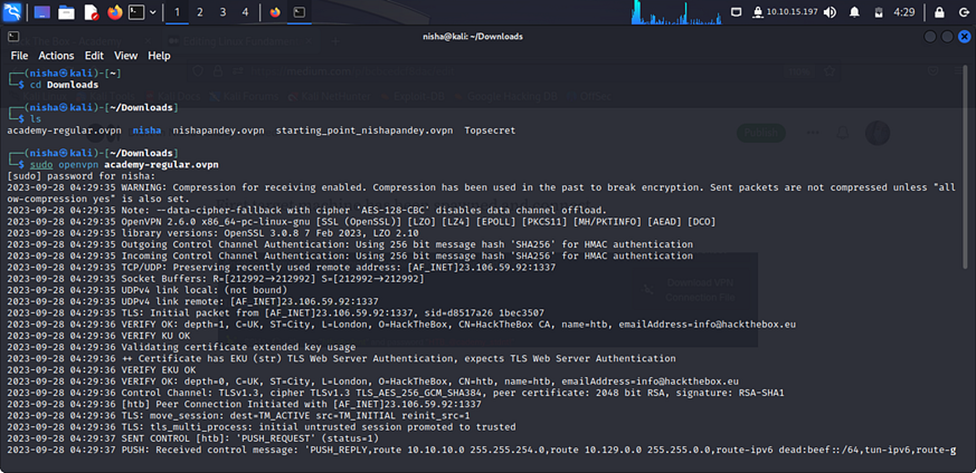Click the 'TLS: tls_multi_process' log line
Viewport: 976px width, 473px height.
(x=261, y=427)
